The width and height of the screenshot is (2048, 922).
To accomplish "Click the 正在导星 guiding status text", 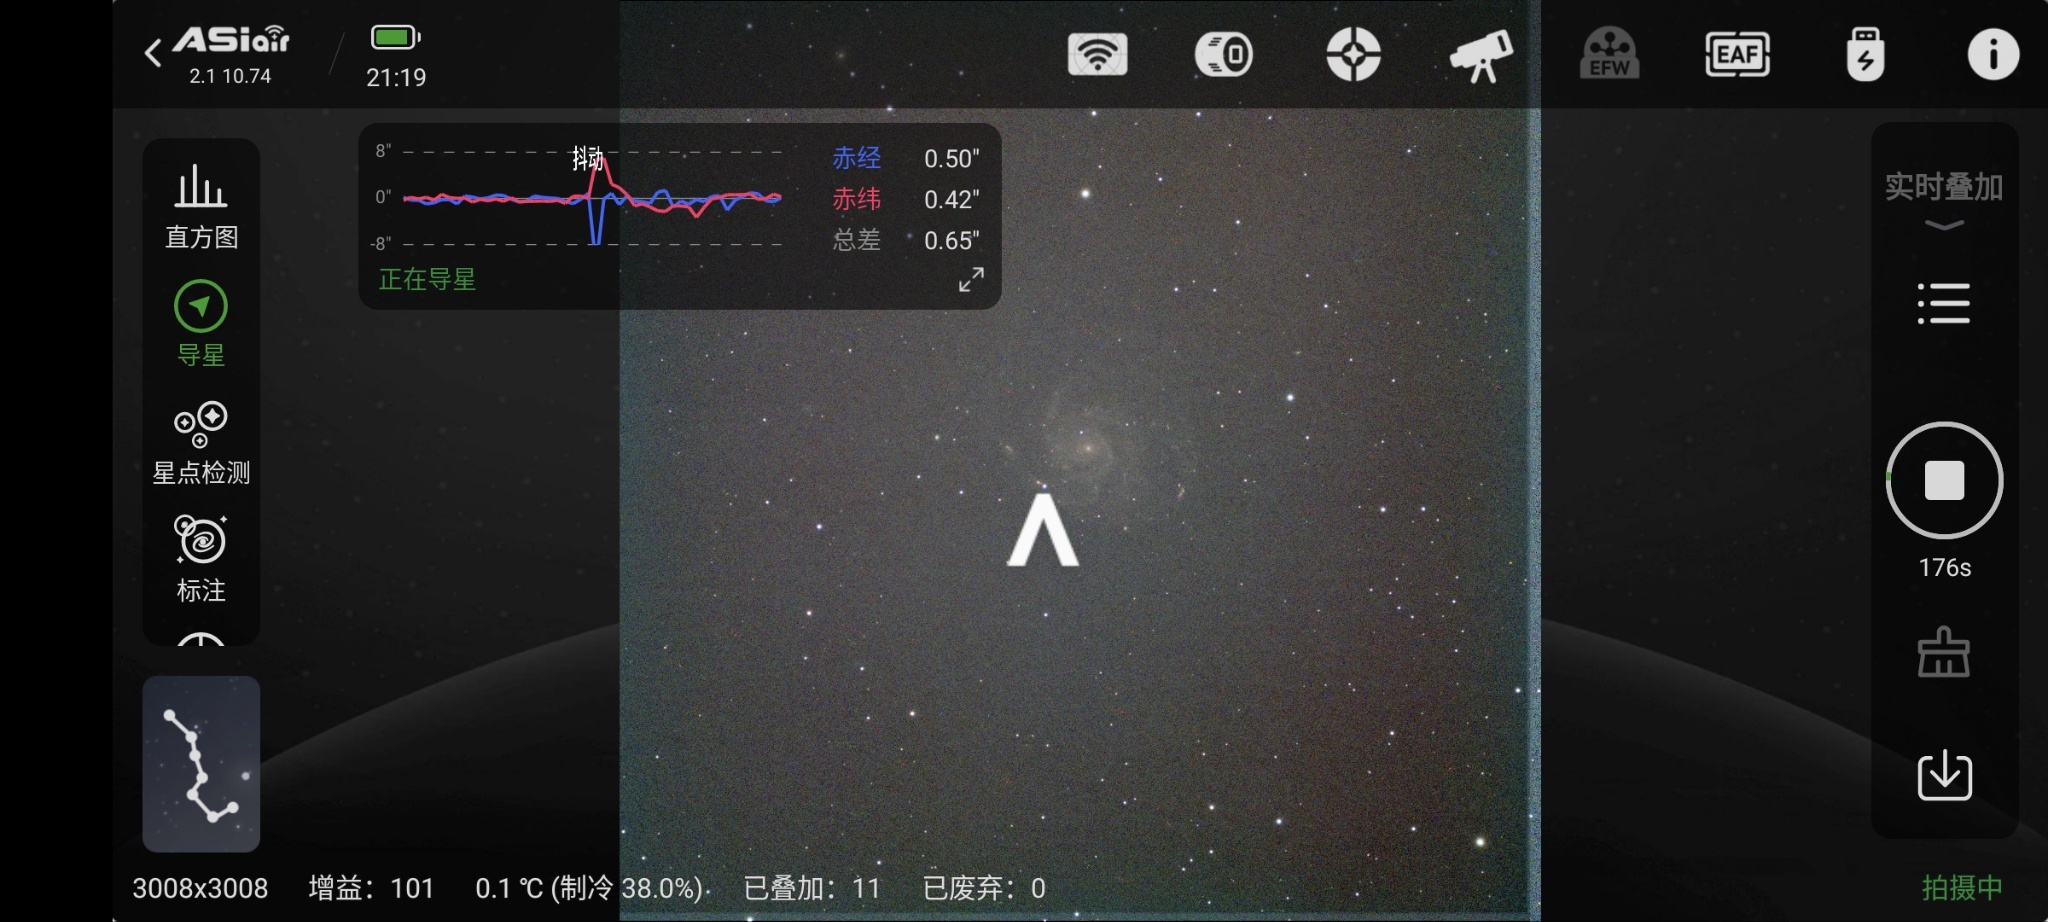I will pos(427,279).
